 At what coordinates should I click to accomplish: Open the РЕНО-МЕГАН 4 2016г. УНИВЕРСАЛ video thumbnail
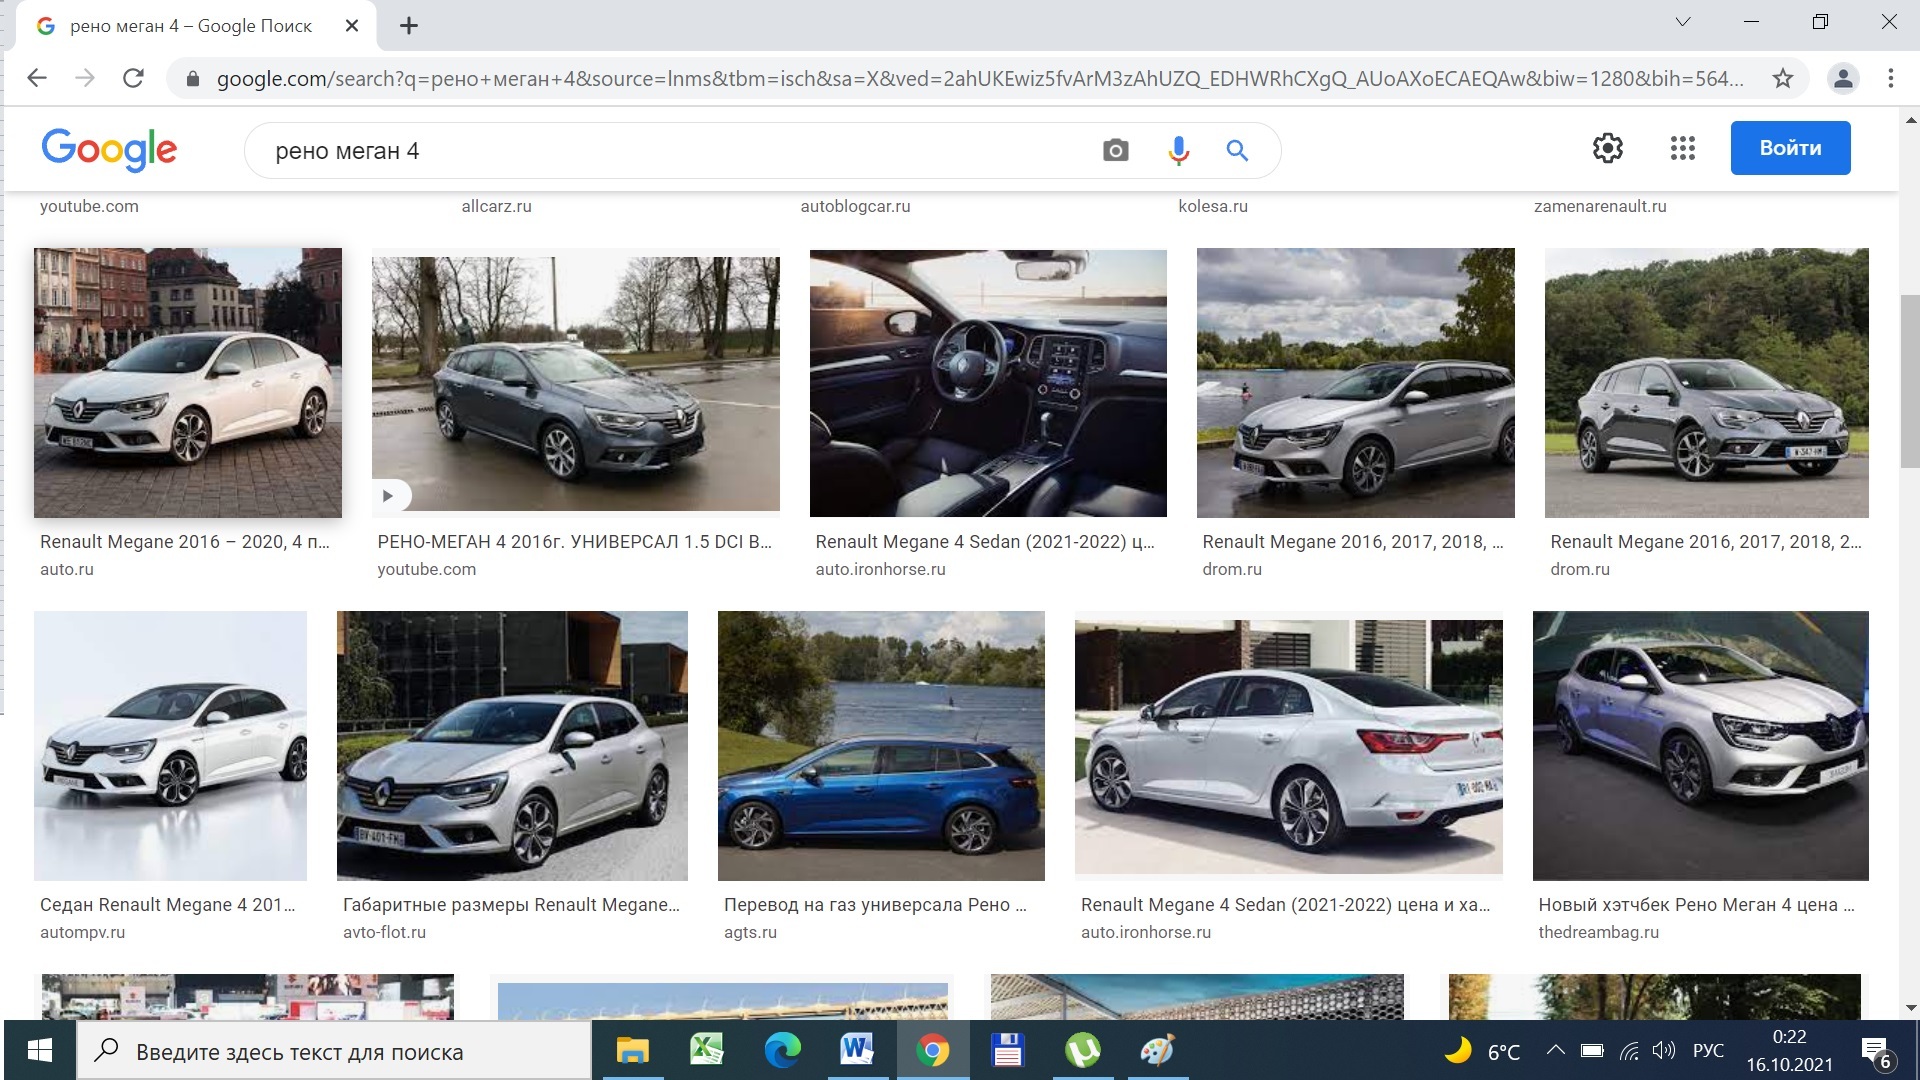[x=576, y=384]
